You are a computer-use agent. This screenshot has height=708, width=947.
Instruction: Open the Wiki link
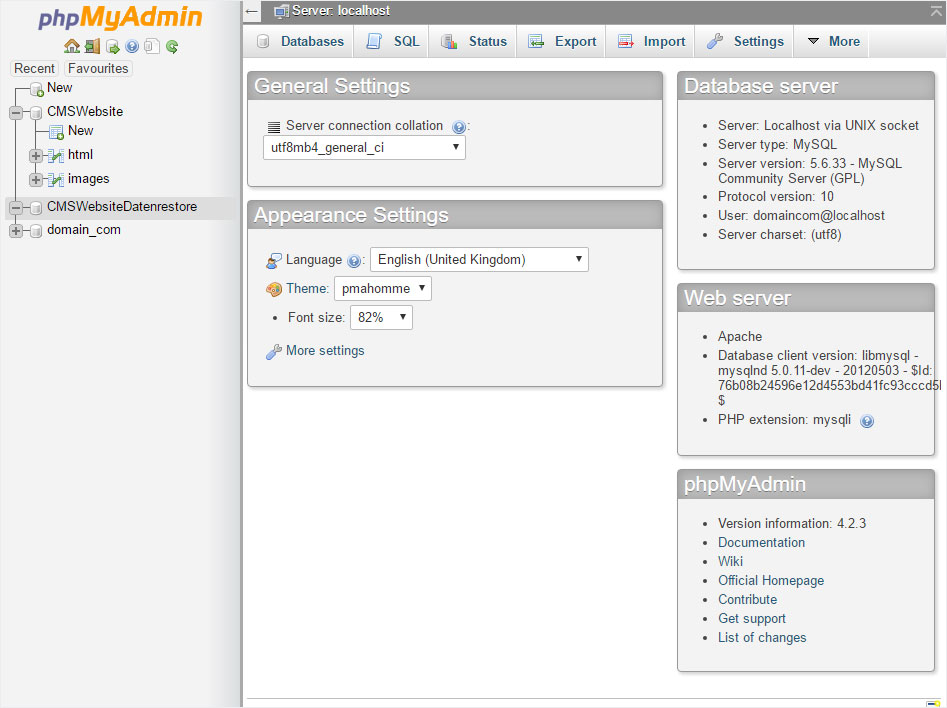730,561
